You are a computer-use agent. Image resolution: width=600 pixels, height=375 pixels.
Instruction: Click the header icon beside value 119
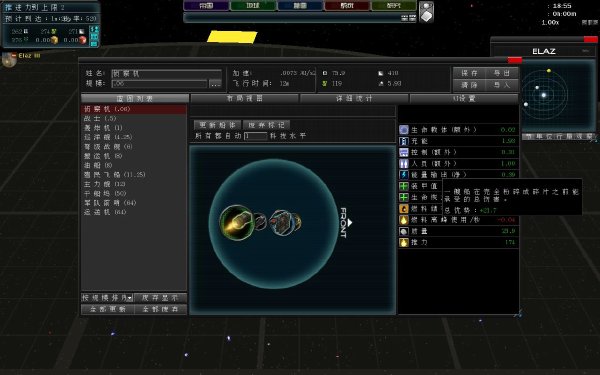click(x=324, y=83)
